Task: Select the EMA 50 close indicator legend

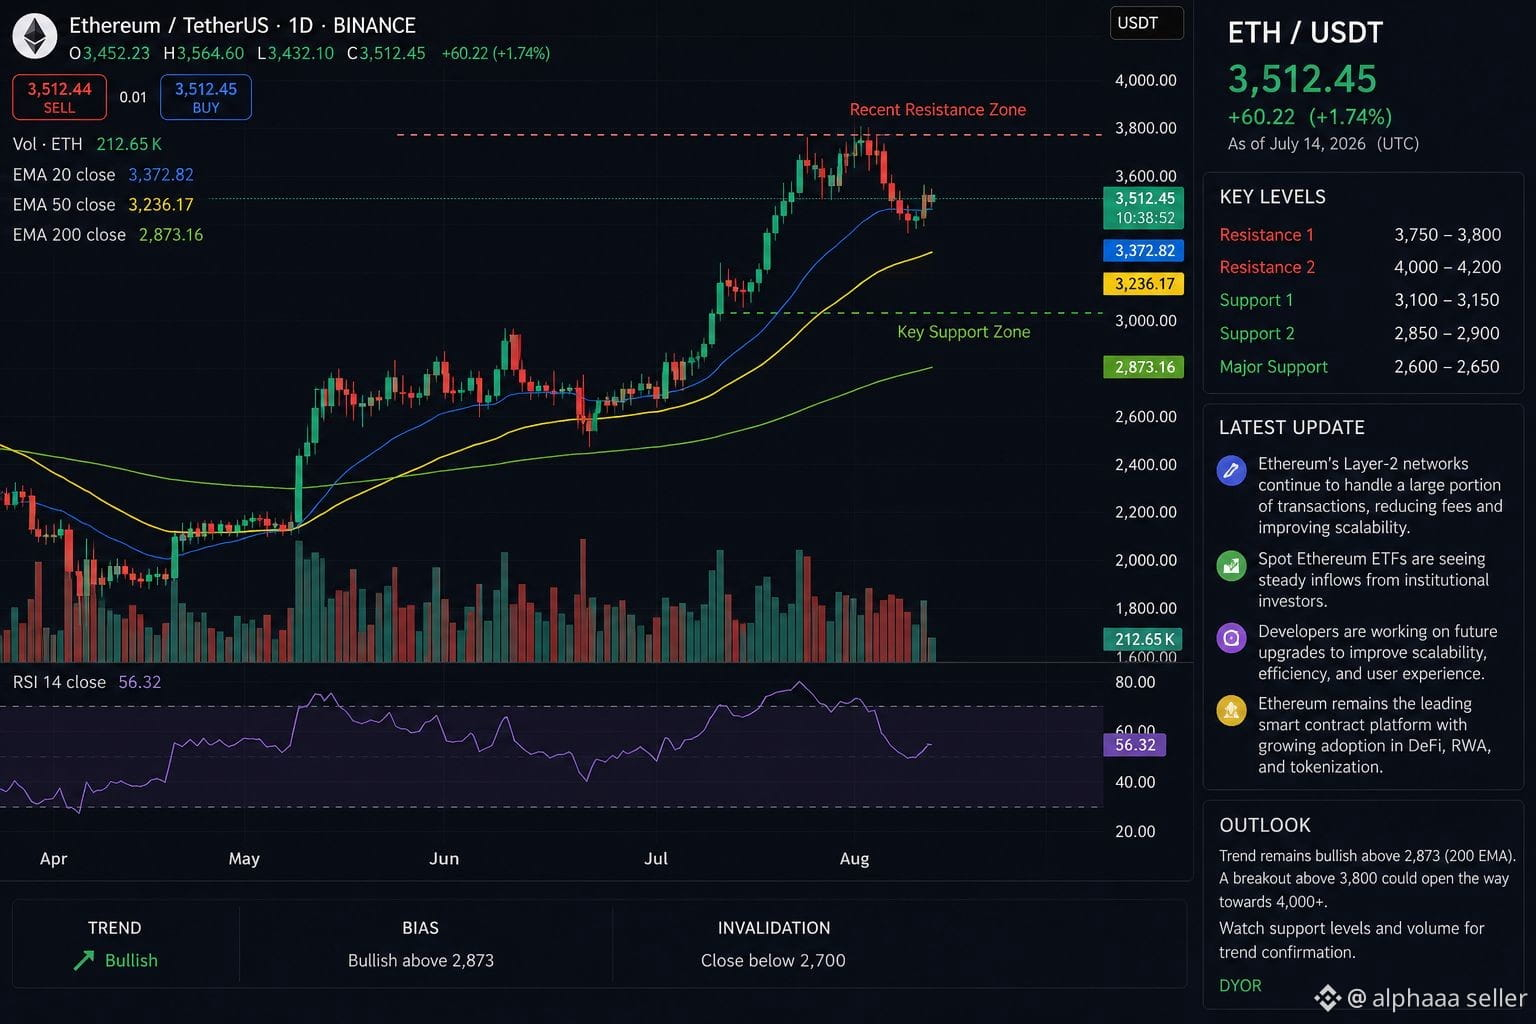Action: pyautogui.click(x=103, y=204)
